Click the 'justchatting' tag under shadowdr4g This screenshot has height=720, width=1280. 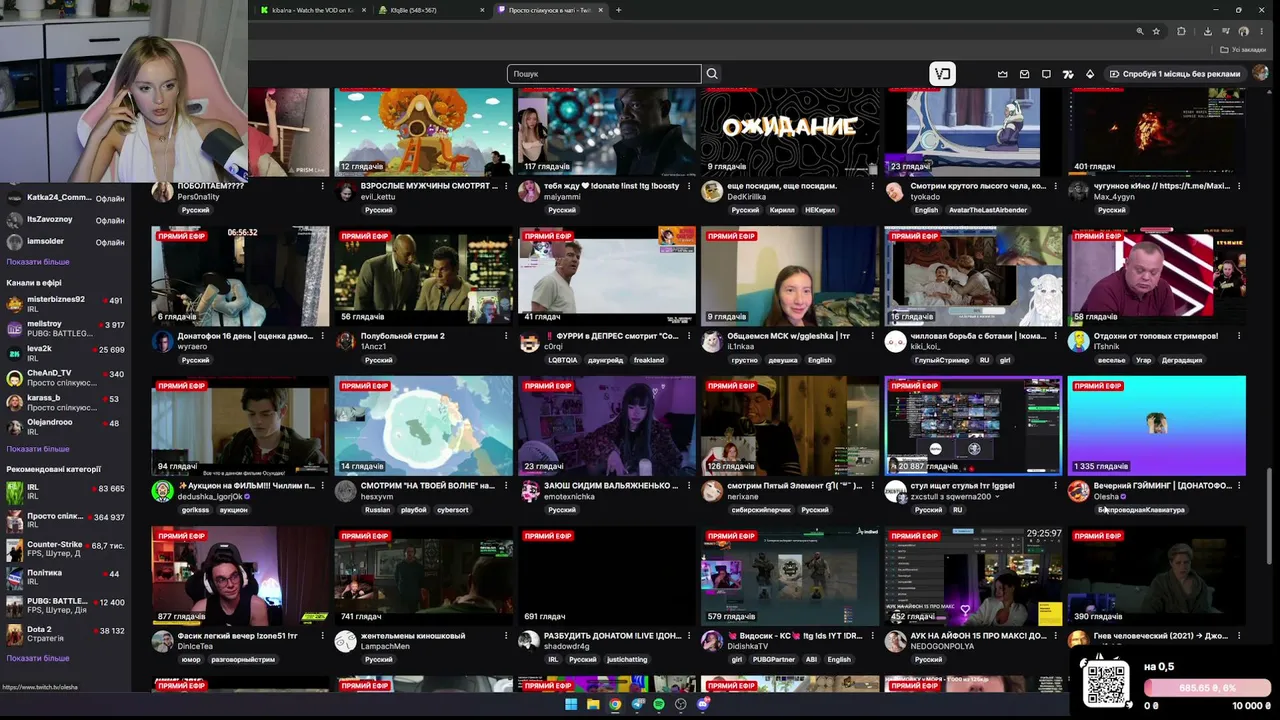(x=627, y=660)
